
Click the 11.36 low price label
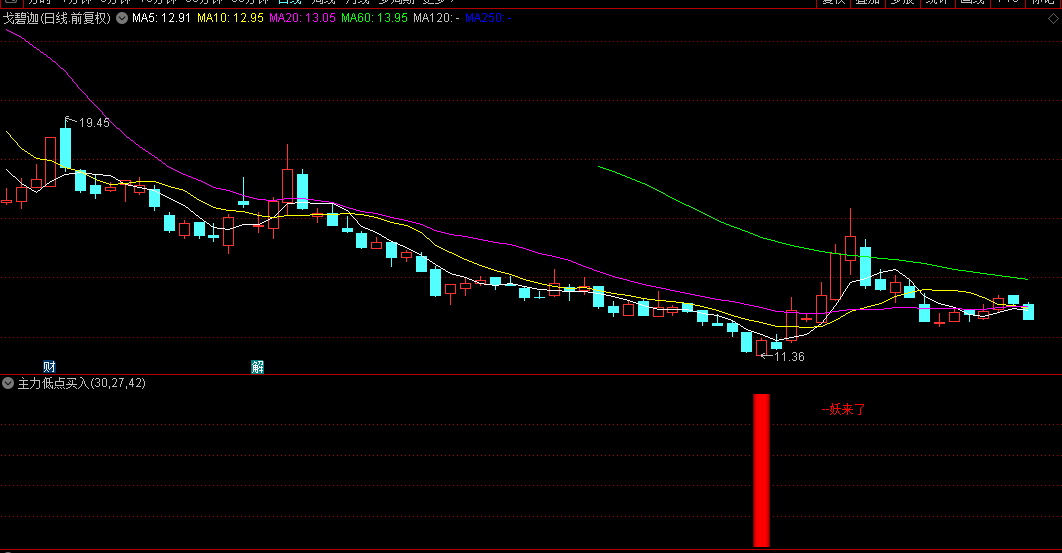click(789, 356)
